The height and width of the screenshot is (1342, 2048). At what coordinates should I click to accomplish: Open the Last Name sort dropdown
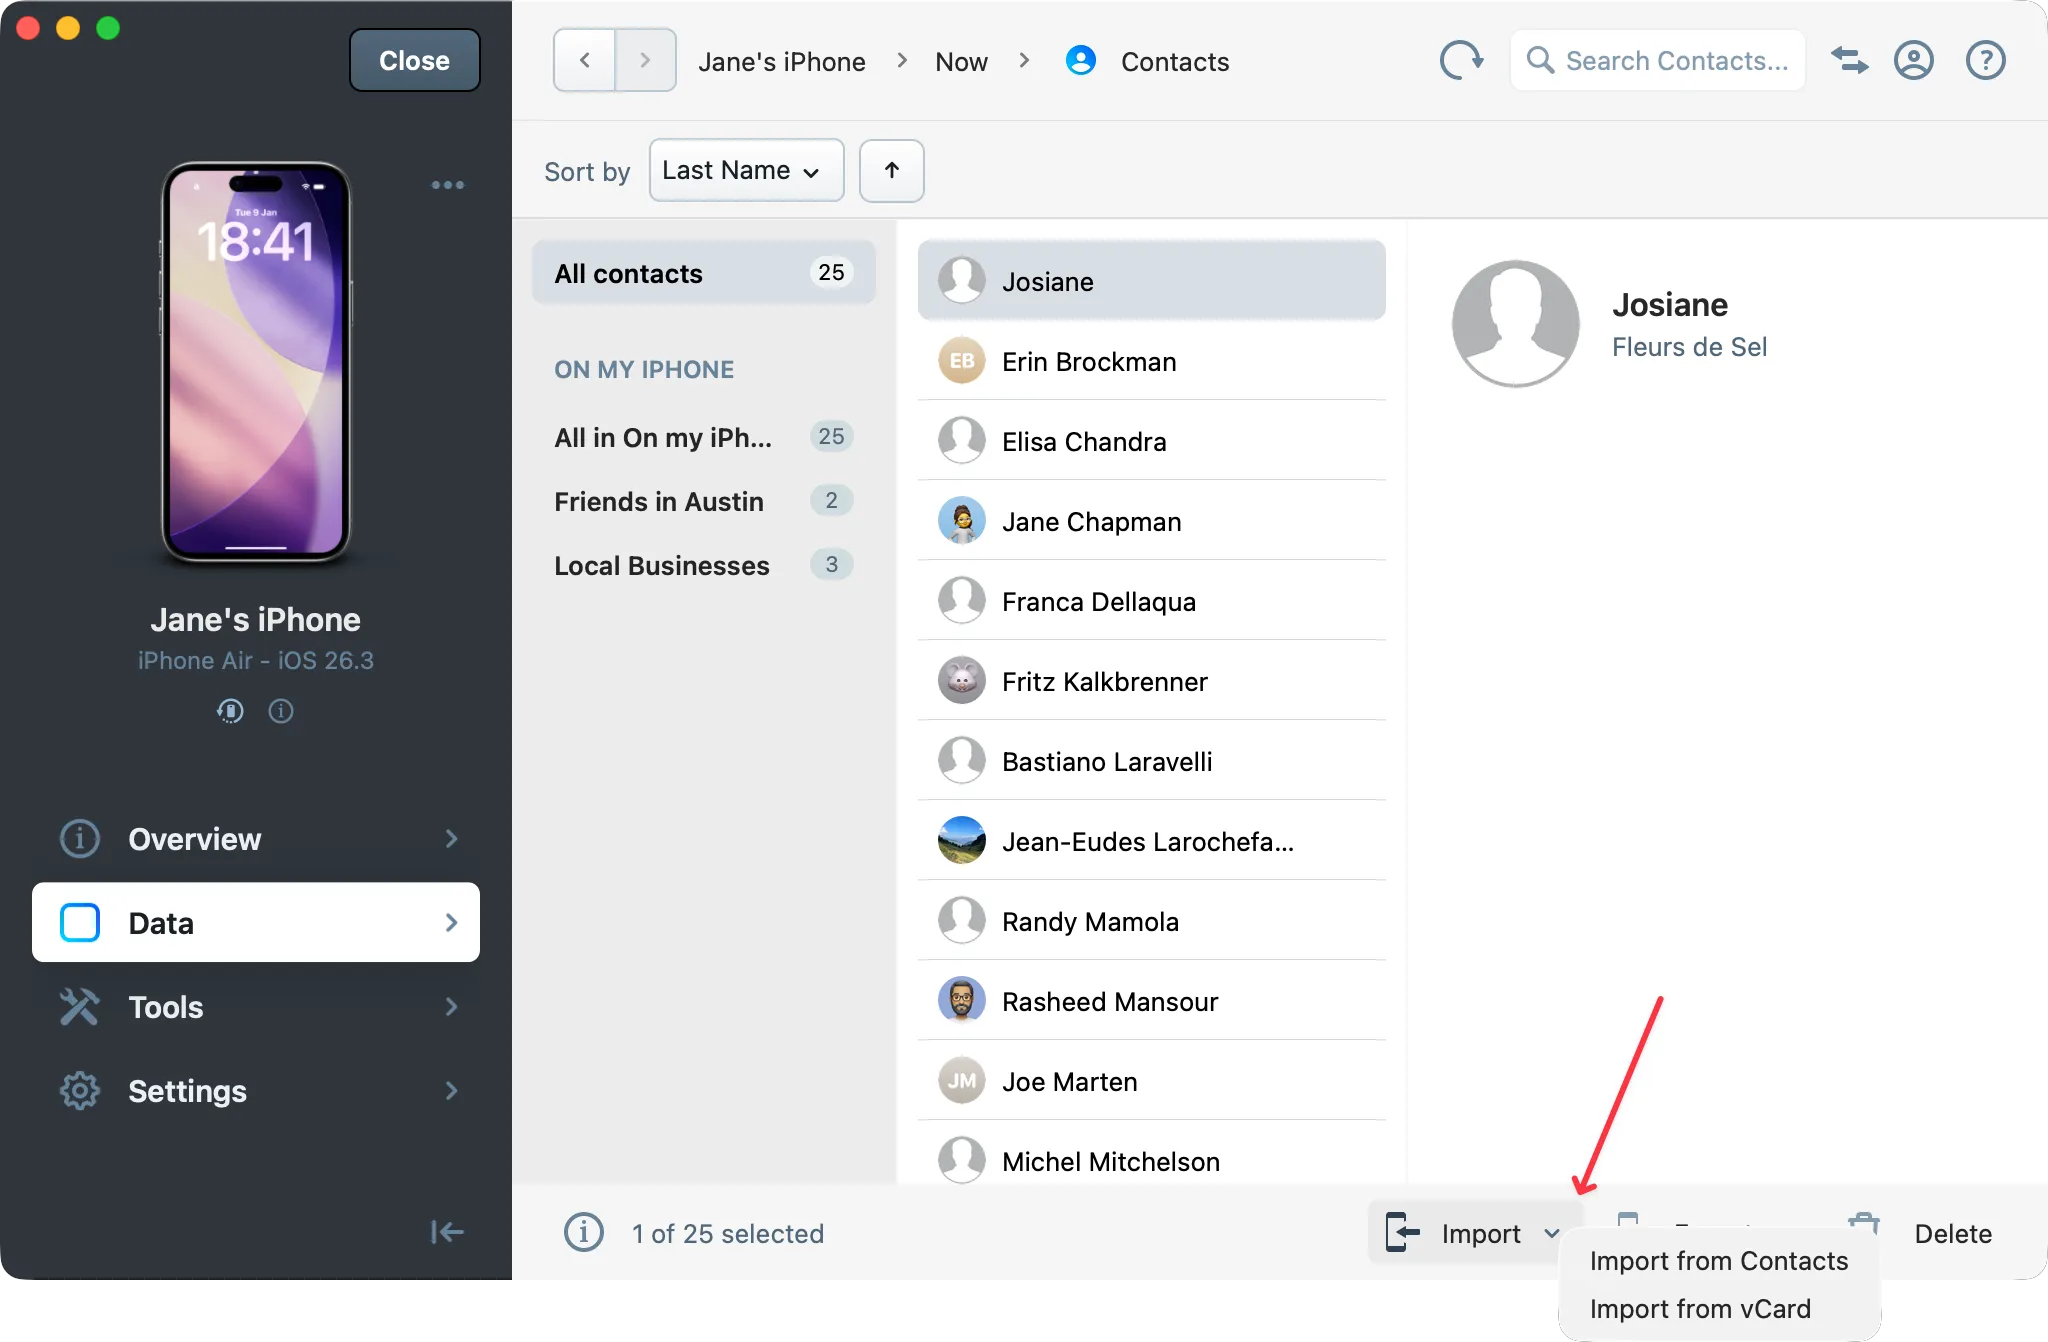(745, 170)
